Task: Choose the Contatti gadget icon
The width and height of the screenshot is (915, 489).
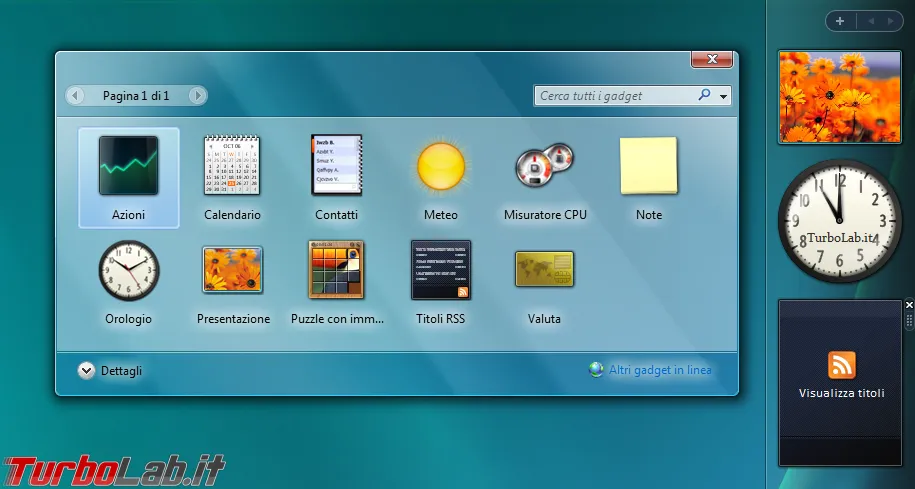Action: click(x=337, y=165)
